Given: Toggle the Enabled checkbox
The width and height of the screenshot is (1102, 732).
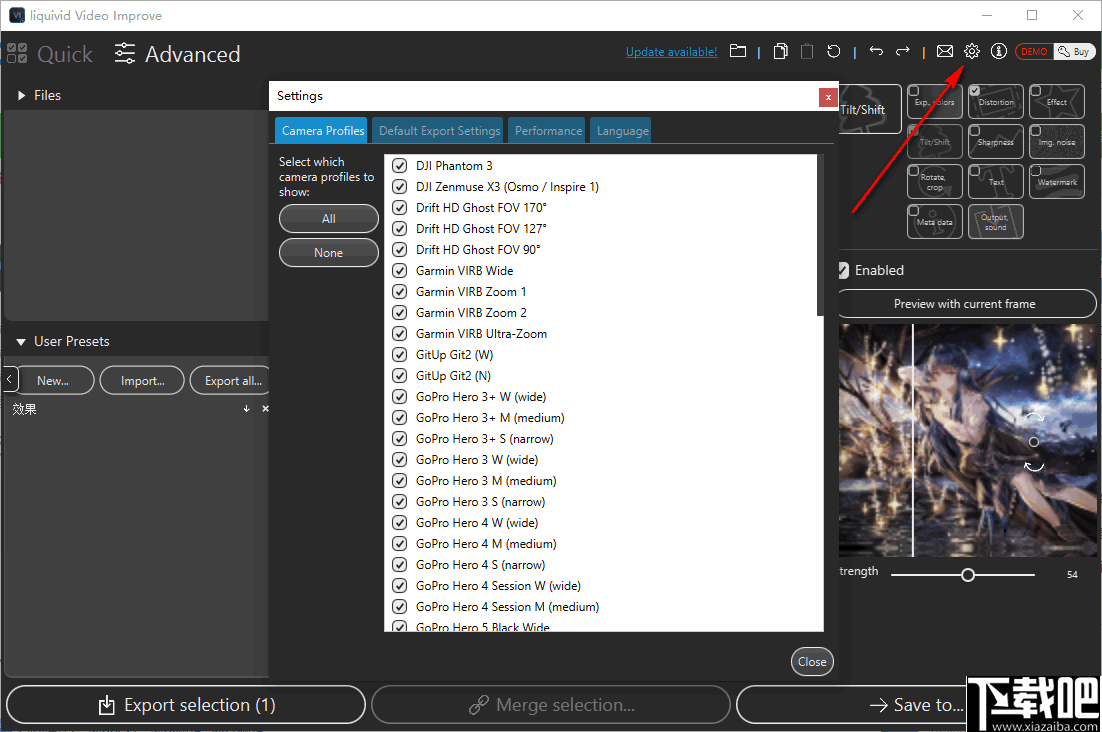Looking at the screenshot, I should click(843, 270).
